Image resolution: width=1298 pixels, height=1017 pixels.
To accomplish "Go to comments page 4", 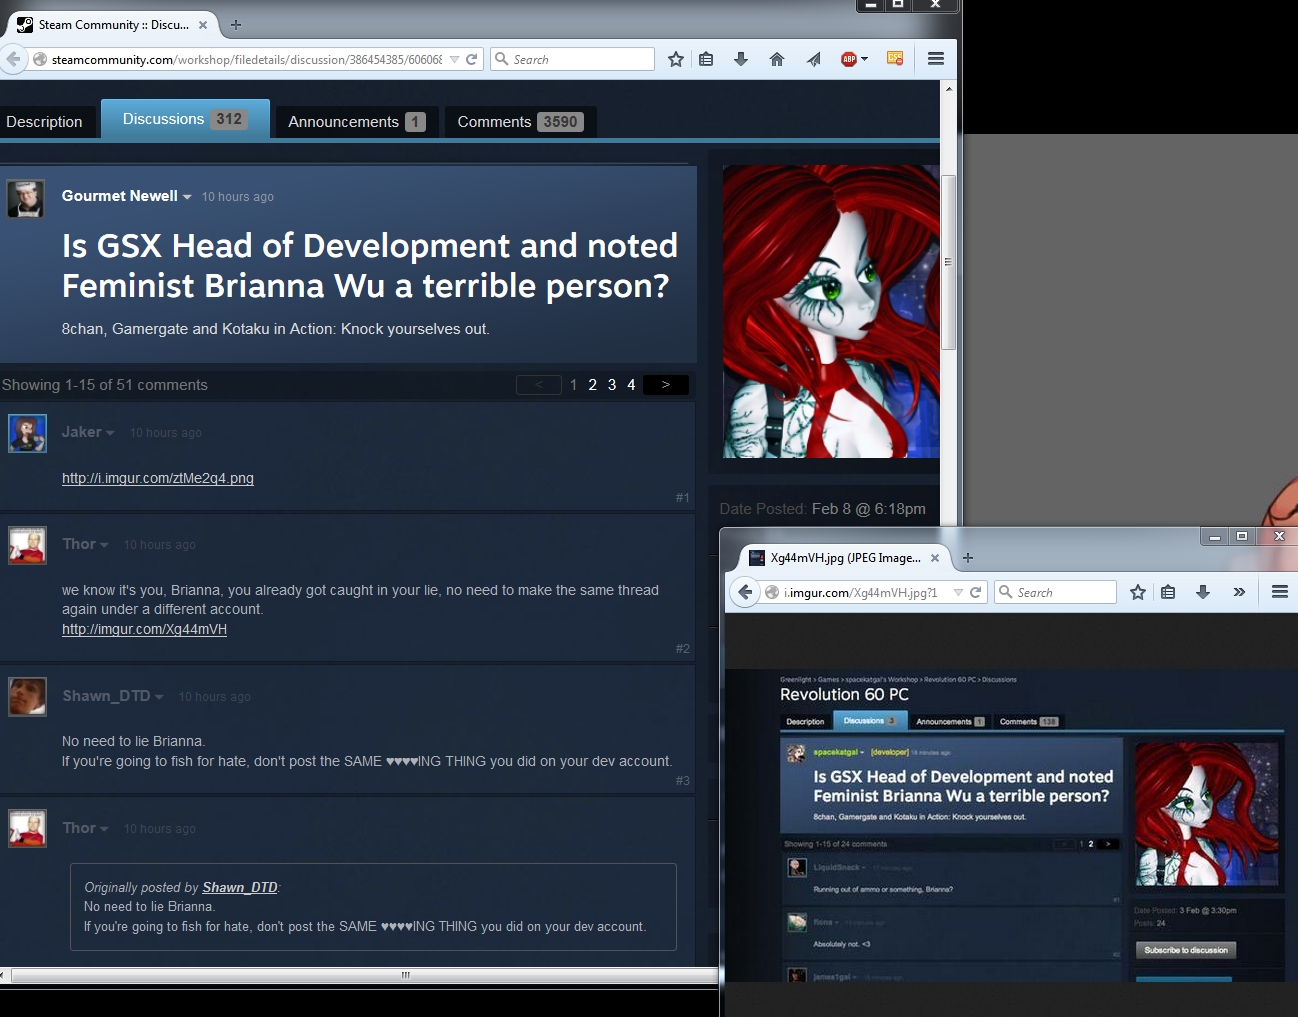I will pyautogui.click(x=631, y=385).
